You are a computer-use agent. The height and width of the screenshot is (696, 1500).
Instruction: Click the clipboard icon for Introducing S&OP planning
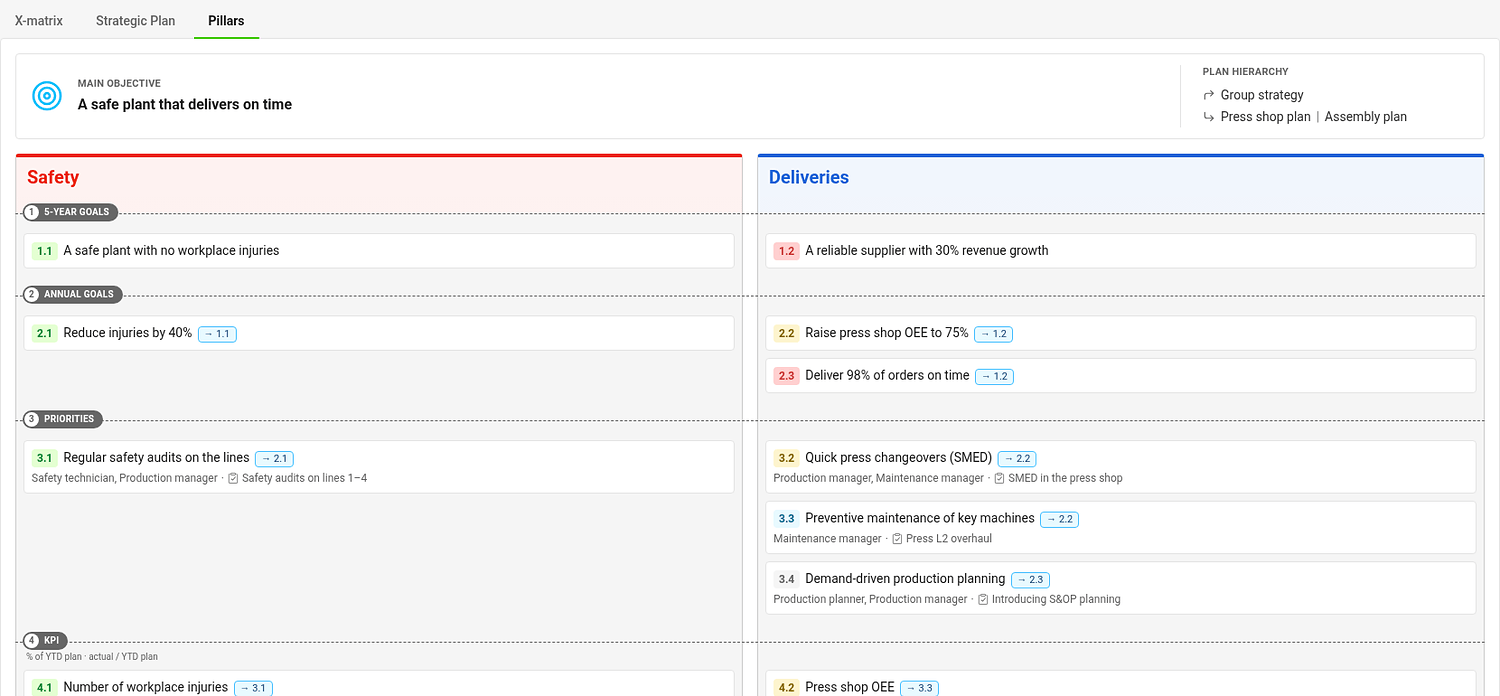(983, 600)
